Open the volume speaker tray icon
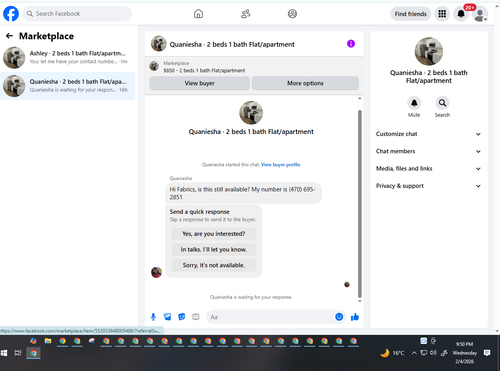Viewport: 500px width, 371px height. coord(433,353)
